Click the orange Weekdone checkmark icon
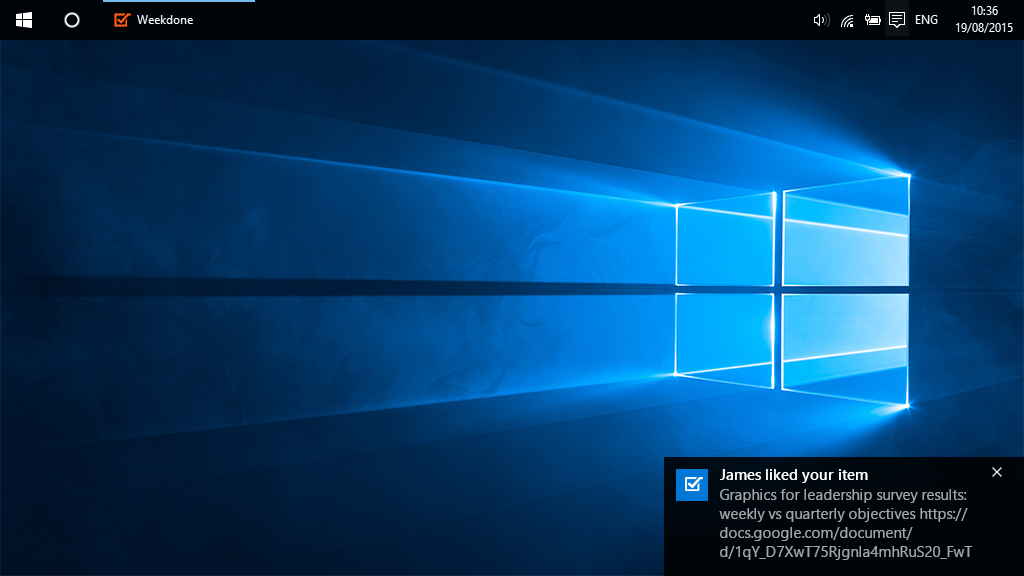 pos(121,20)
